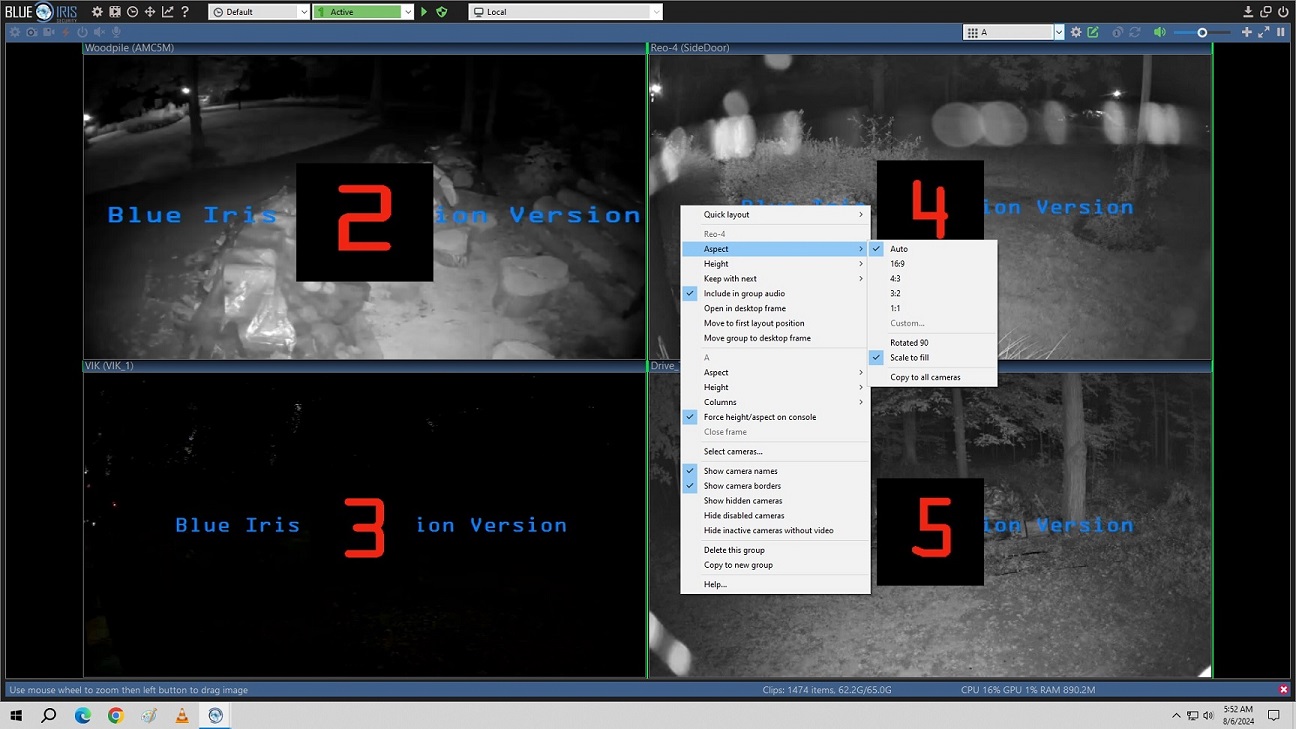Click the plus add camera icon
The height and width of the screenshot is (729, 1296).
point(1247,32)
